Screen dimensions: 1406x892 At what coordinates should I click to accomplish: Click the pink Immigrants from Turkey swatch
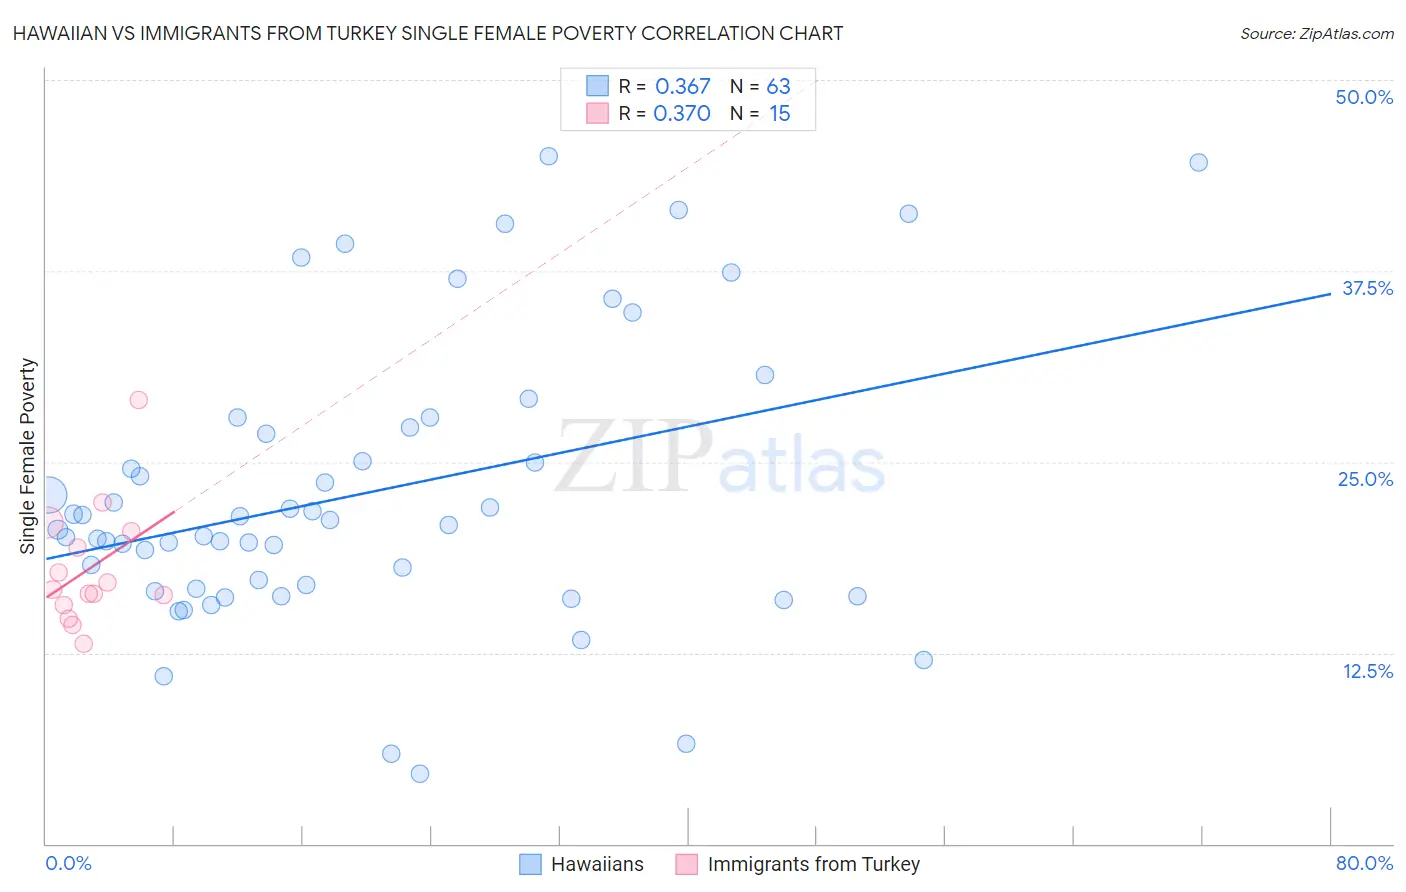coord(686,864)
